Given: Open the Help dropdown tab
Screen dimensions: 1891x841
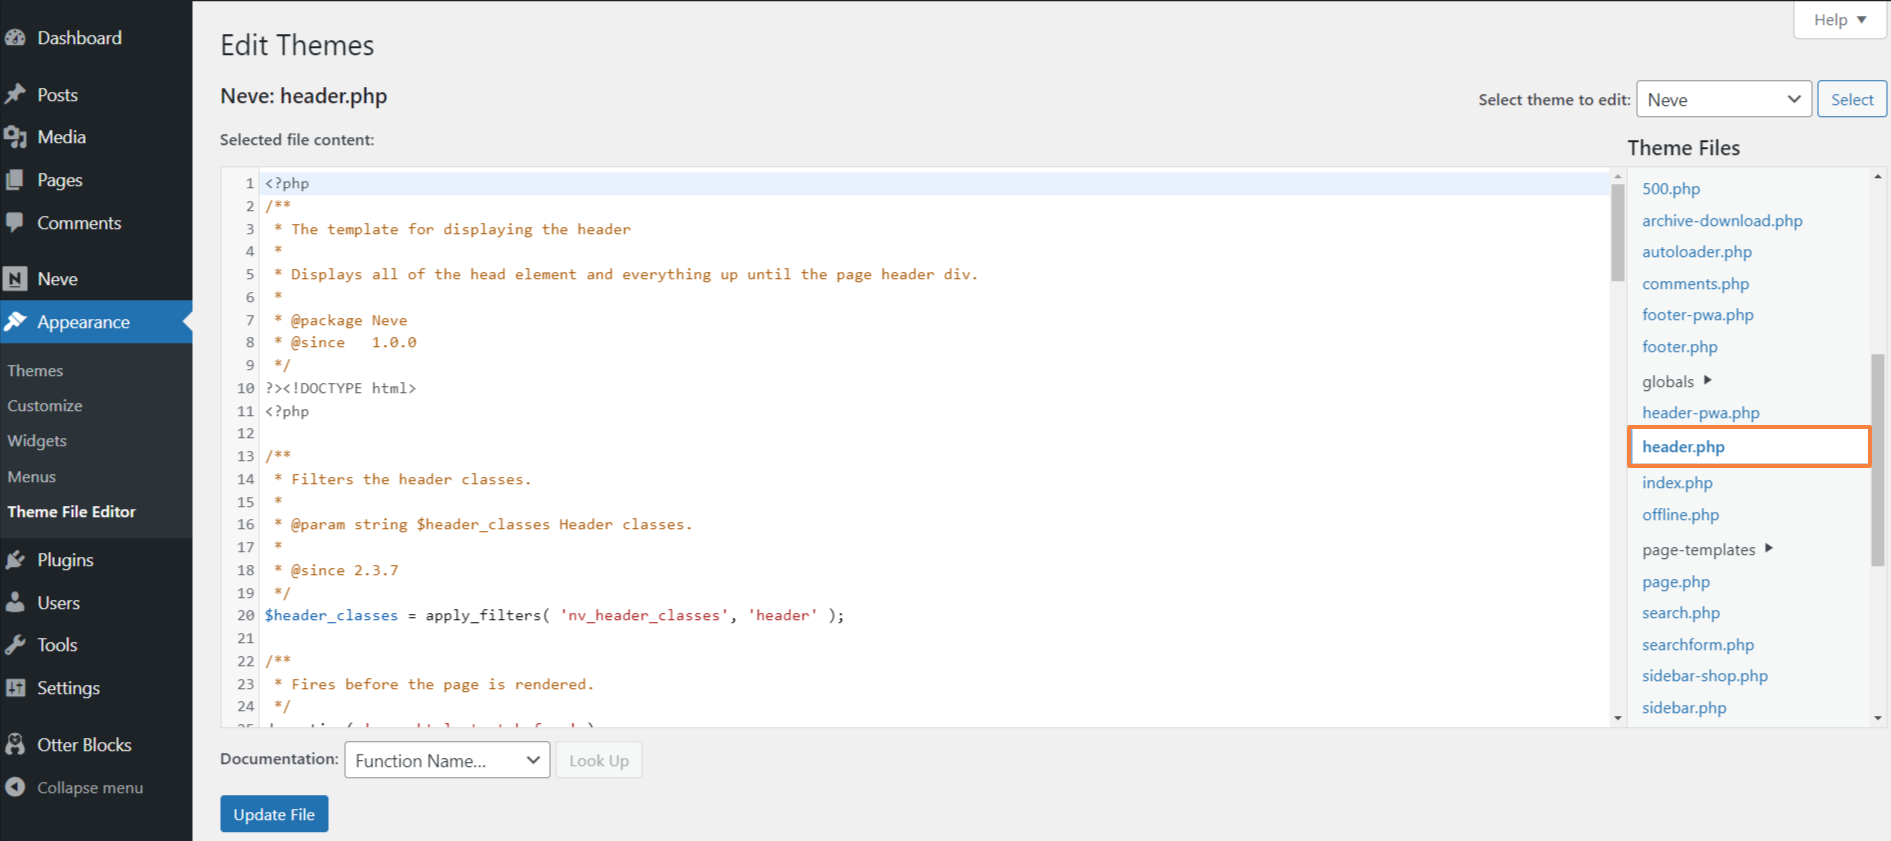Looking at the screenshot, I should tap(1839, 20).
